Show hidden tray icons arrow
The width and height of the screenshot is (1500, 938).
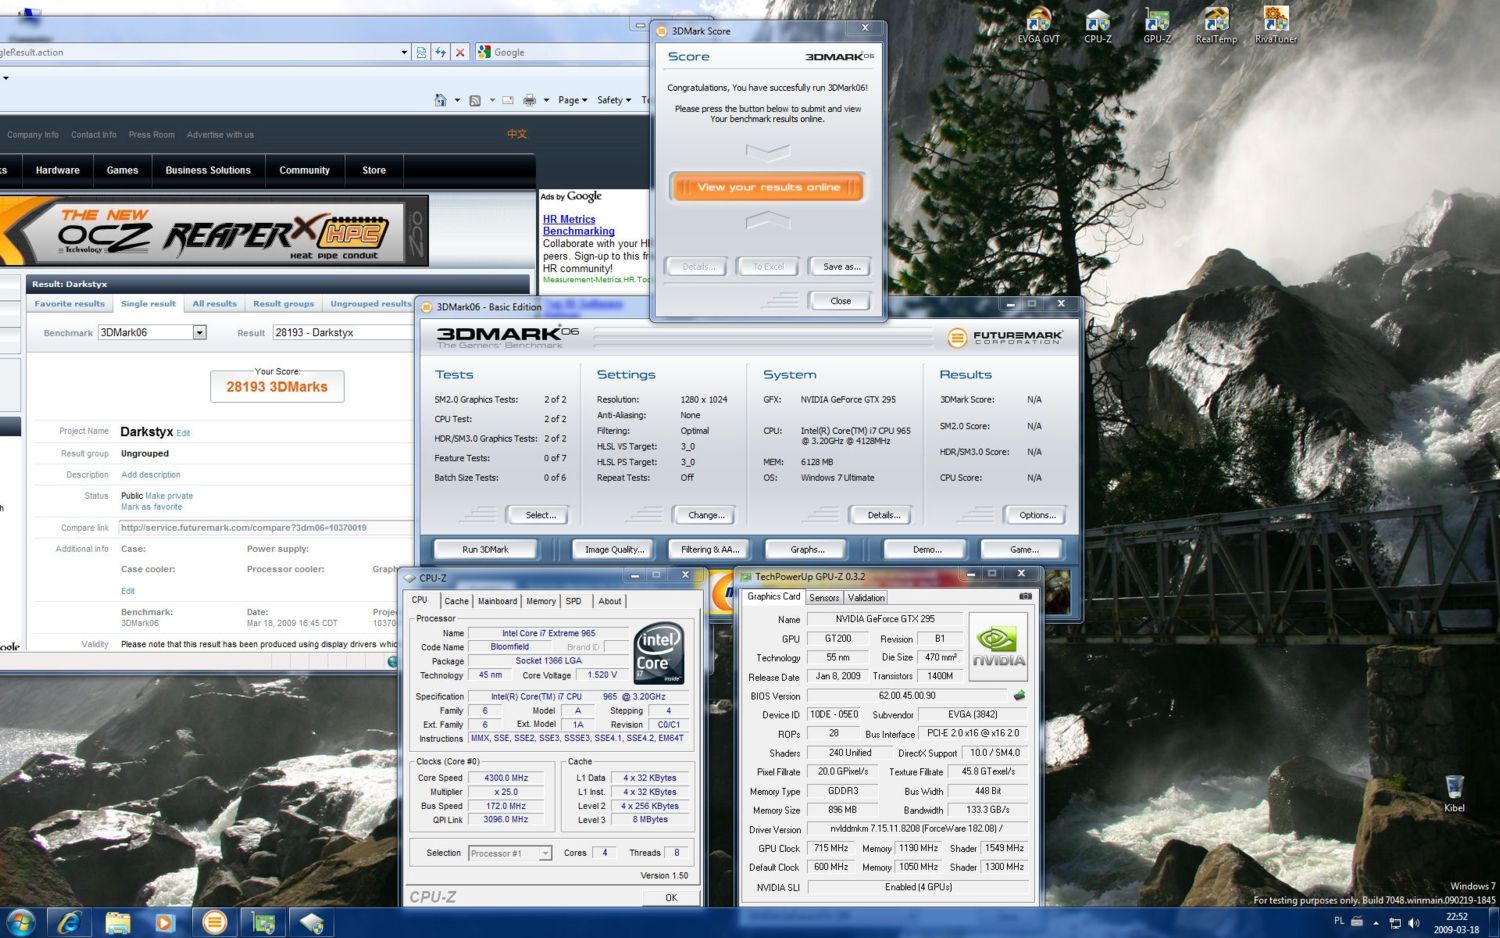[1376, 923]
